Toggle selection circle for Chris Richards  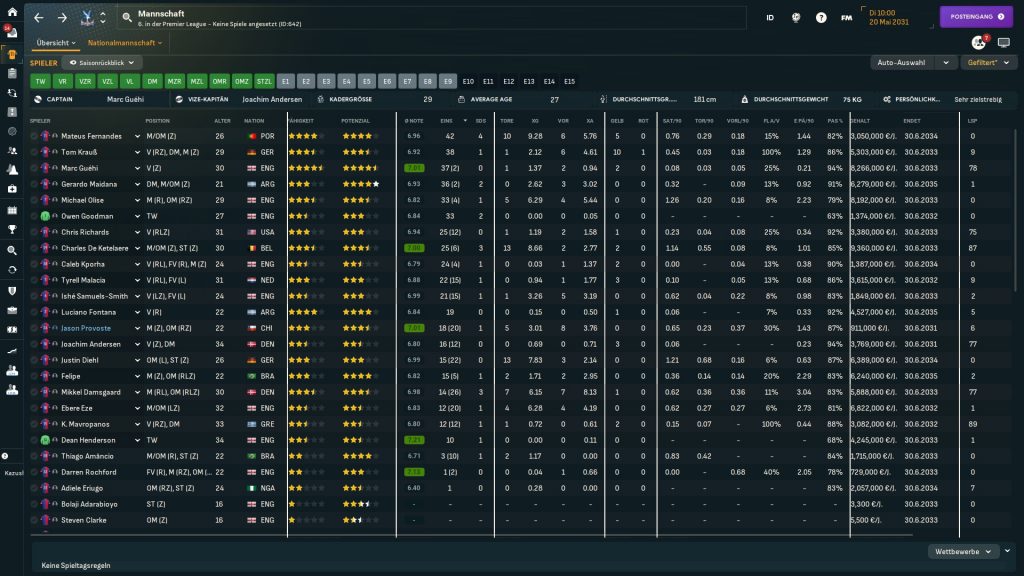click(x=34, y=232)
